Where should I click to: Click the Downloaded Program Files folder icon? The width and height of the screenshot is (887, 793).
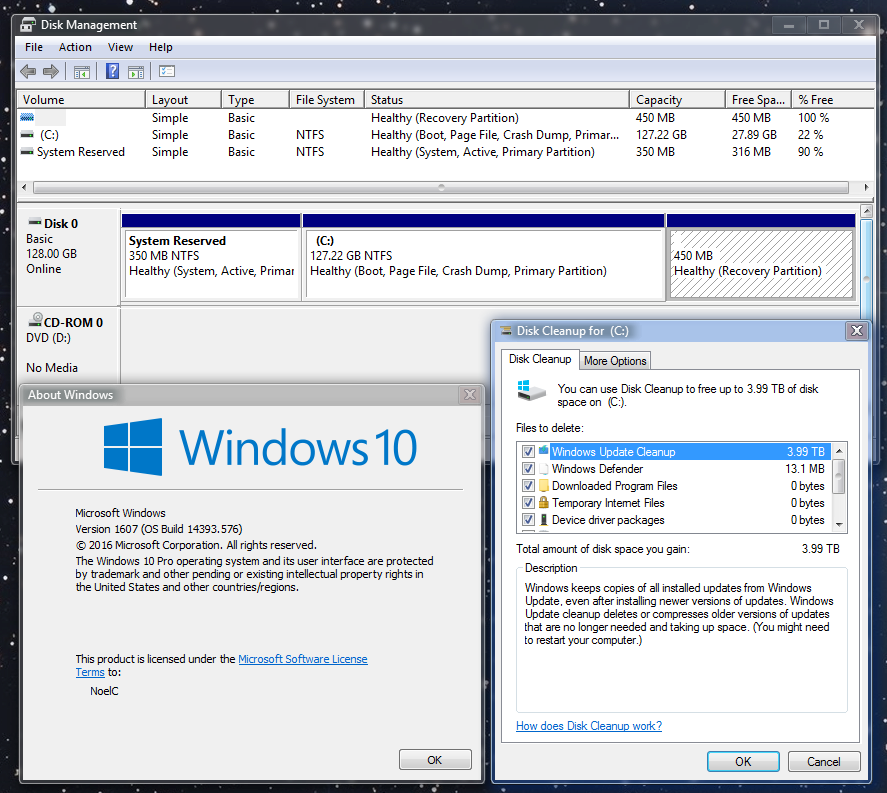[x=544, y=485]
